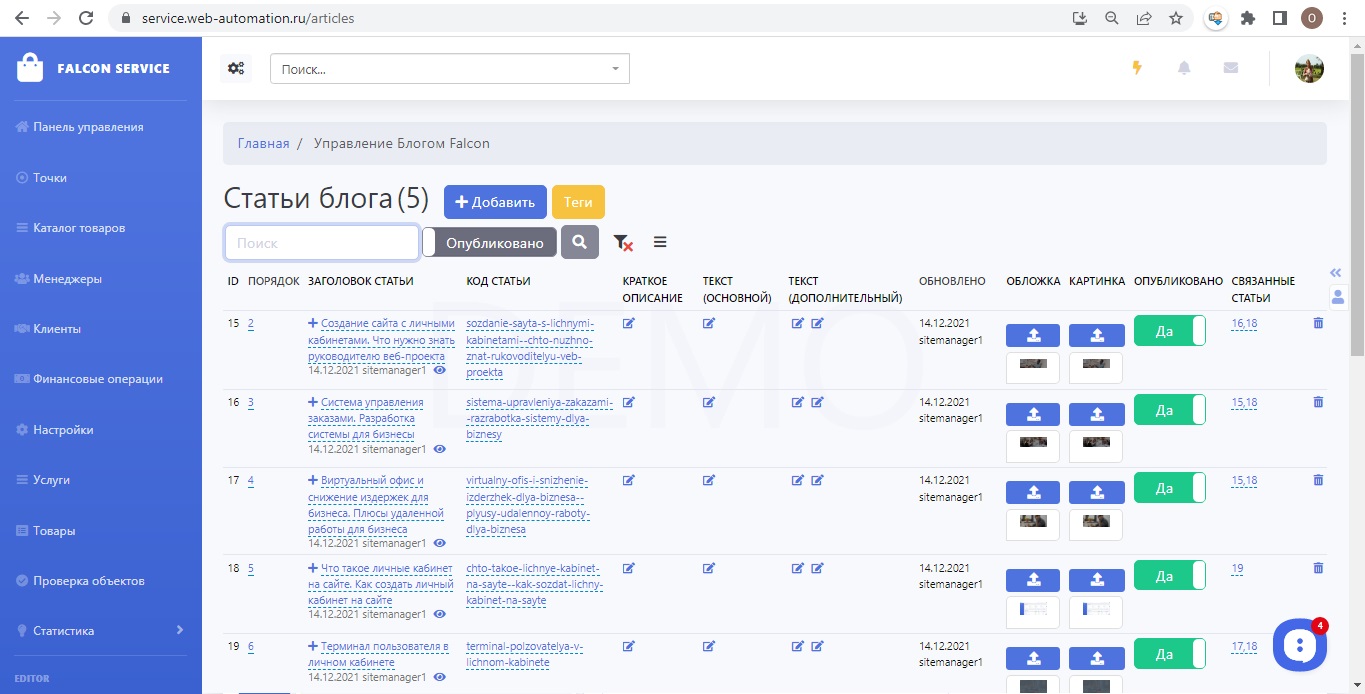The height and width of the screenshot is (694, 1365).
Task: Toggle published status Да for article 15
Action: click(x=1169, y=331)
